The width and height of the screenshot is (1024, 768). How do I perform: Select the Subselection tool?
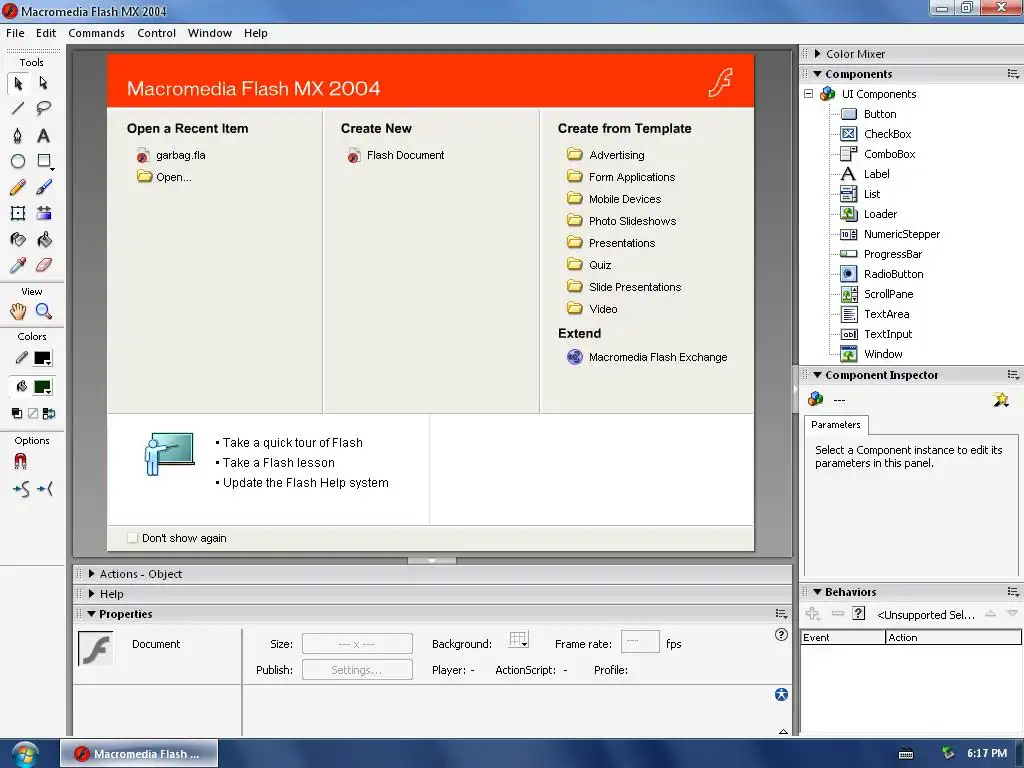44,84
